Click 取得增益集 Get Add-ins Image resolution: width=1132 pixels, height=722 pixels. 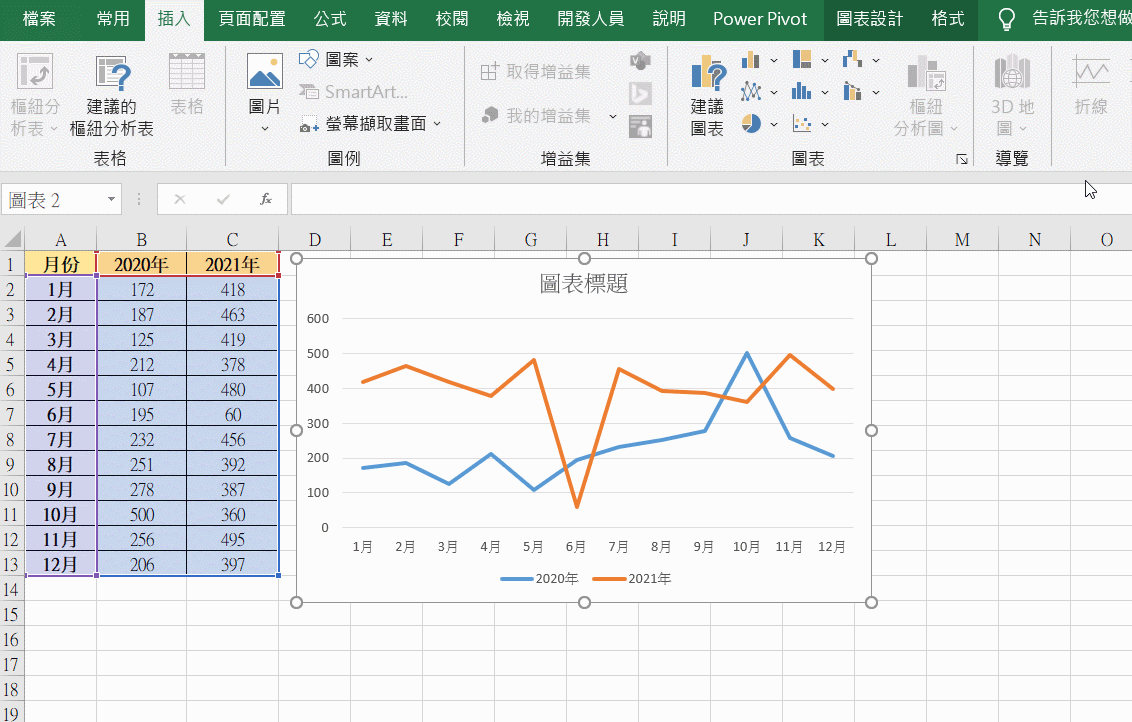(x=536, y=71)
